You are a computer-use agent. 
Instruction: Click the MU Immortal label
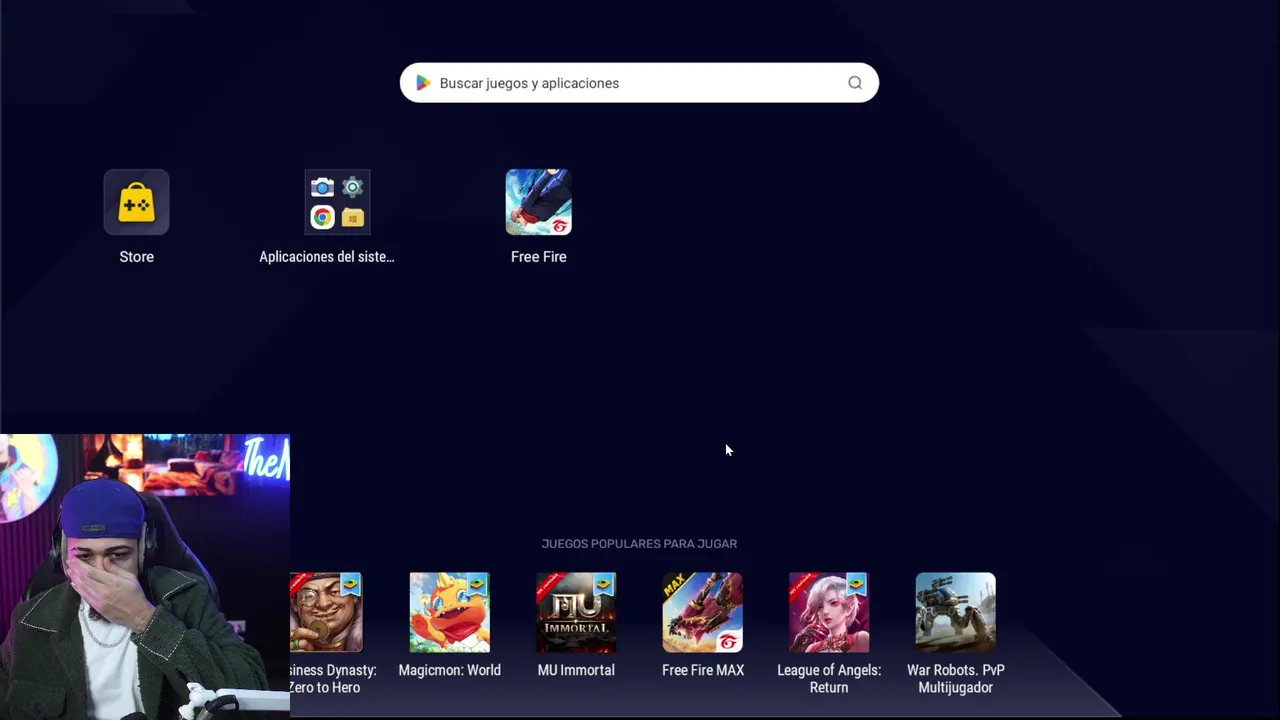click(x=576, y=670)
